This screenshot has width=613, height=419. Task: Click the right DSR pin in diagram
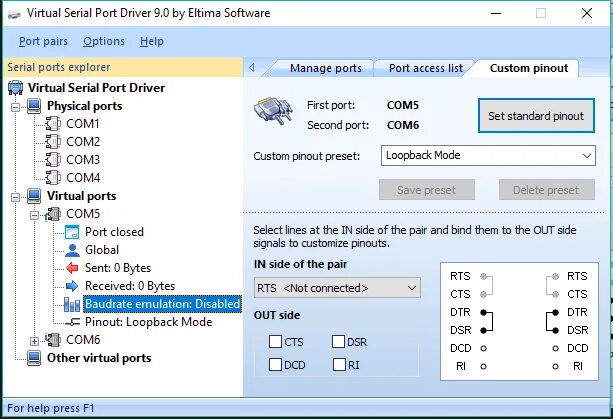coord(555,330)
